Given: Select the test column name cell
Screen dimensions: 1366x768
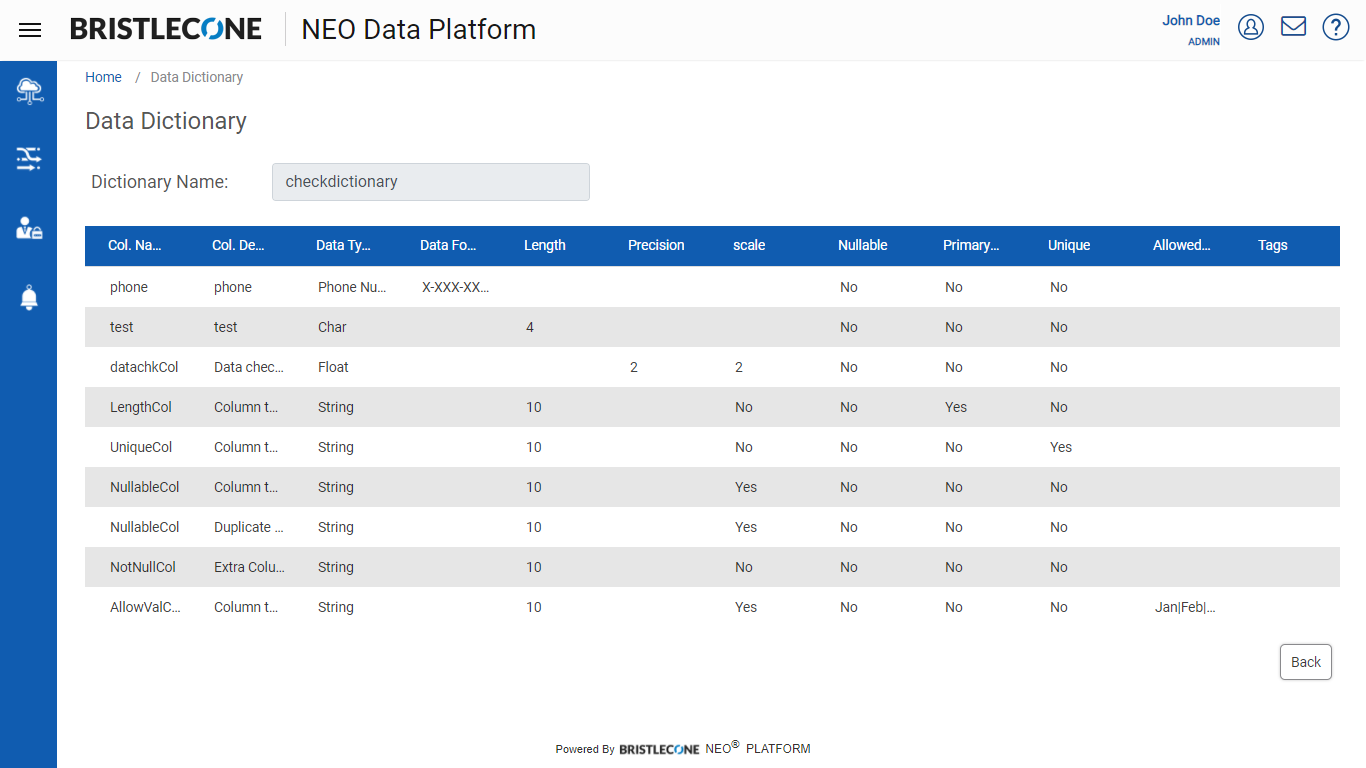Looking at the screenshot, I should point(122,327).
